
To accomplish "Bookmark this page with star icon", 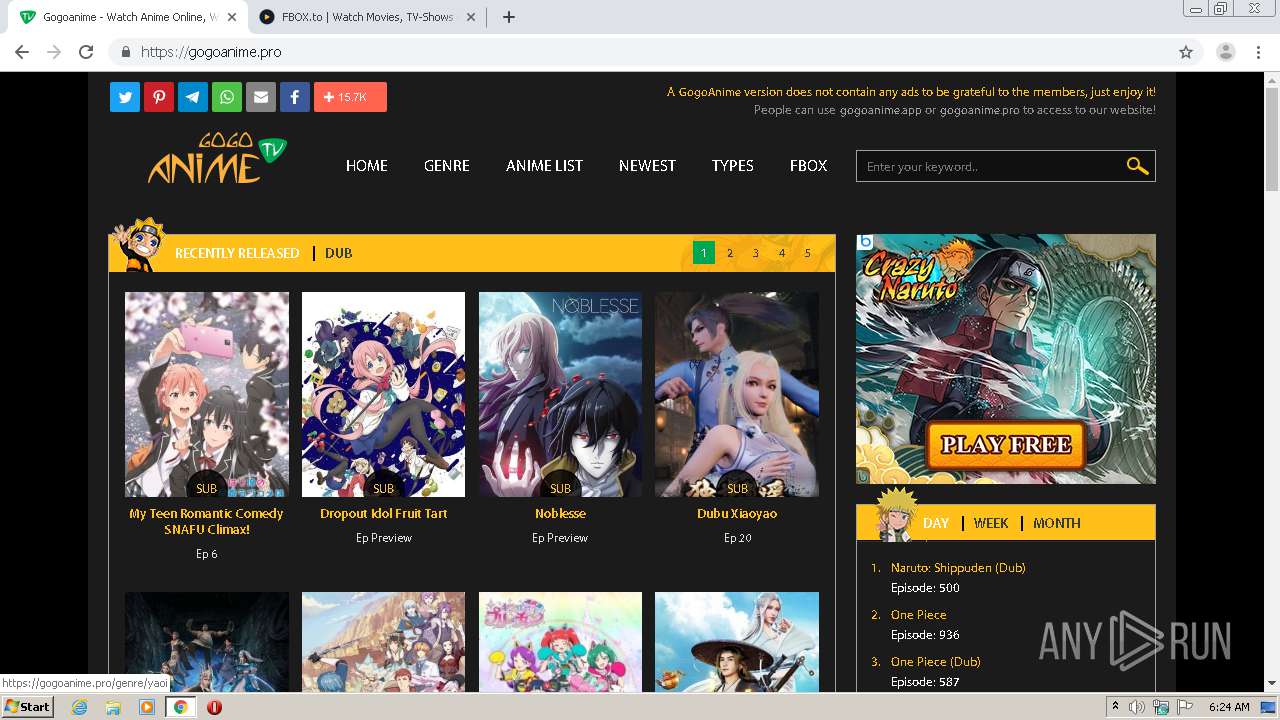I will (1186, 52).
